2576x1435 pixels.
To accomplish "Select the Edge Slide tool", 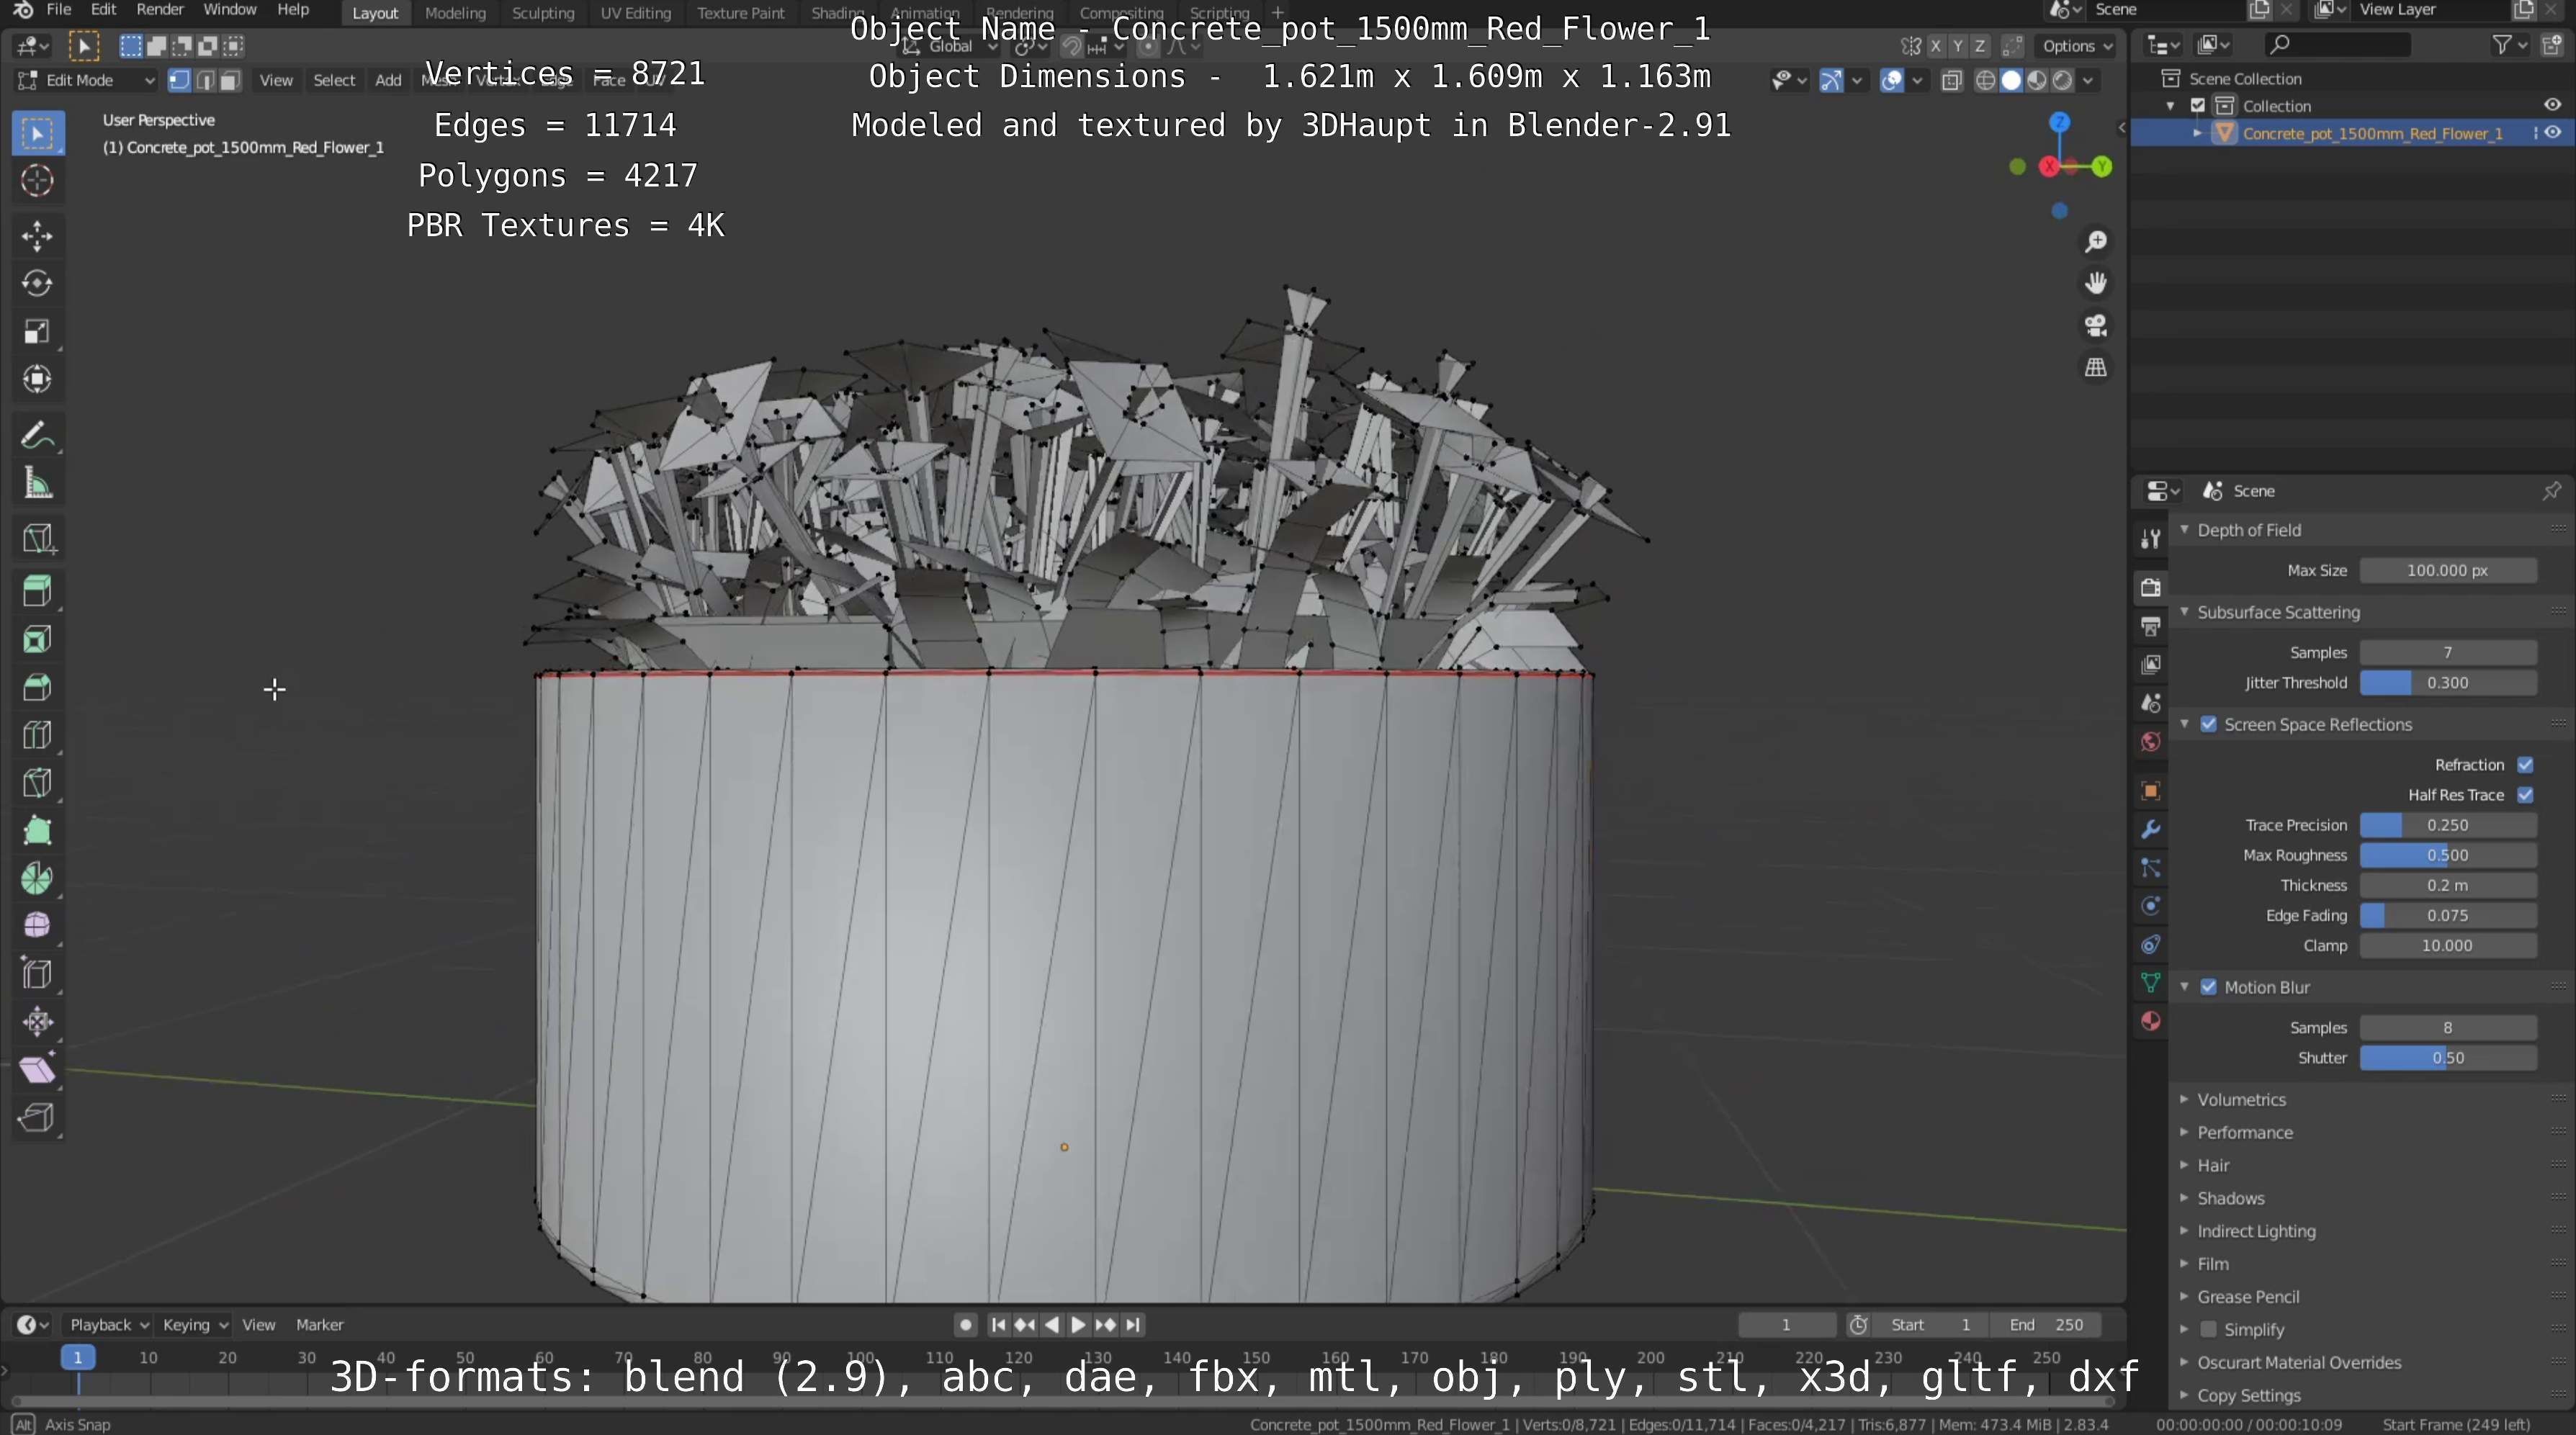I will pyautogui.click(x=38, y=974).
